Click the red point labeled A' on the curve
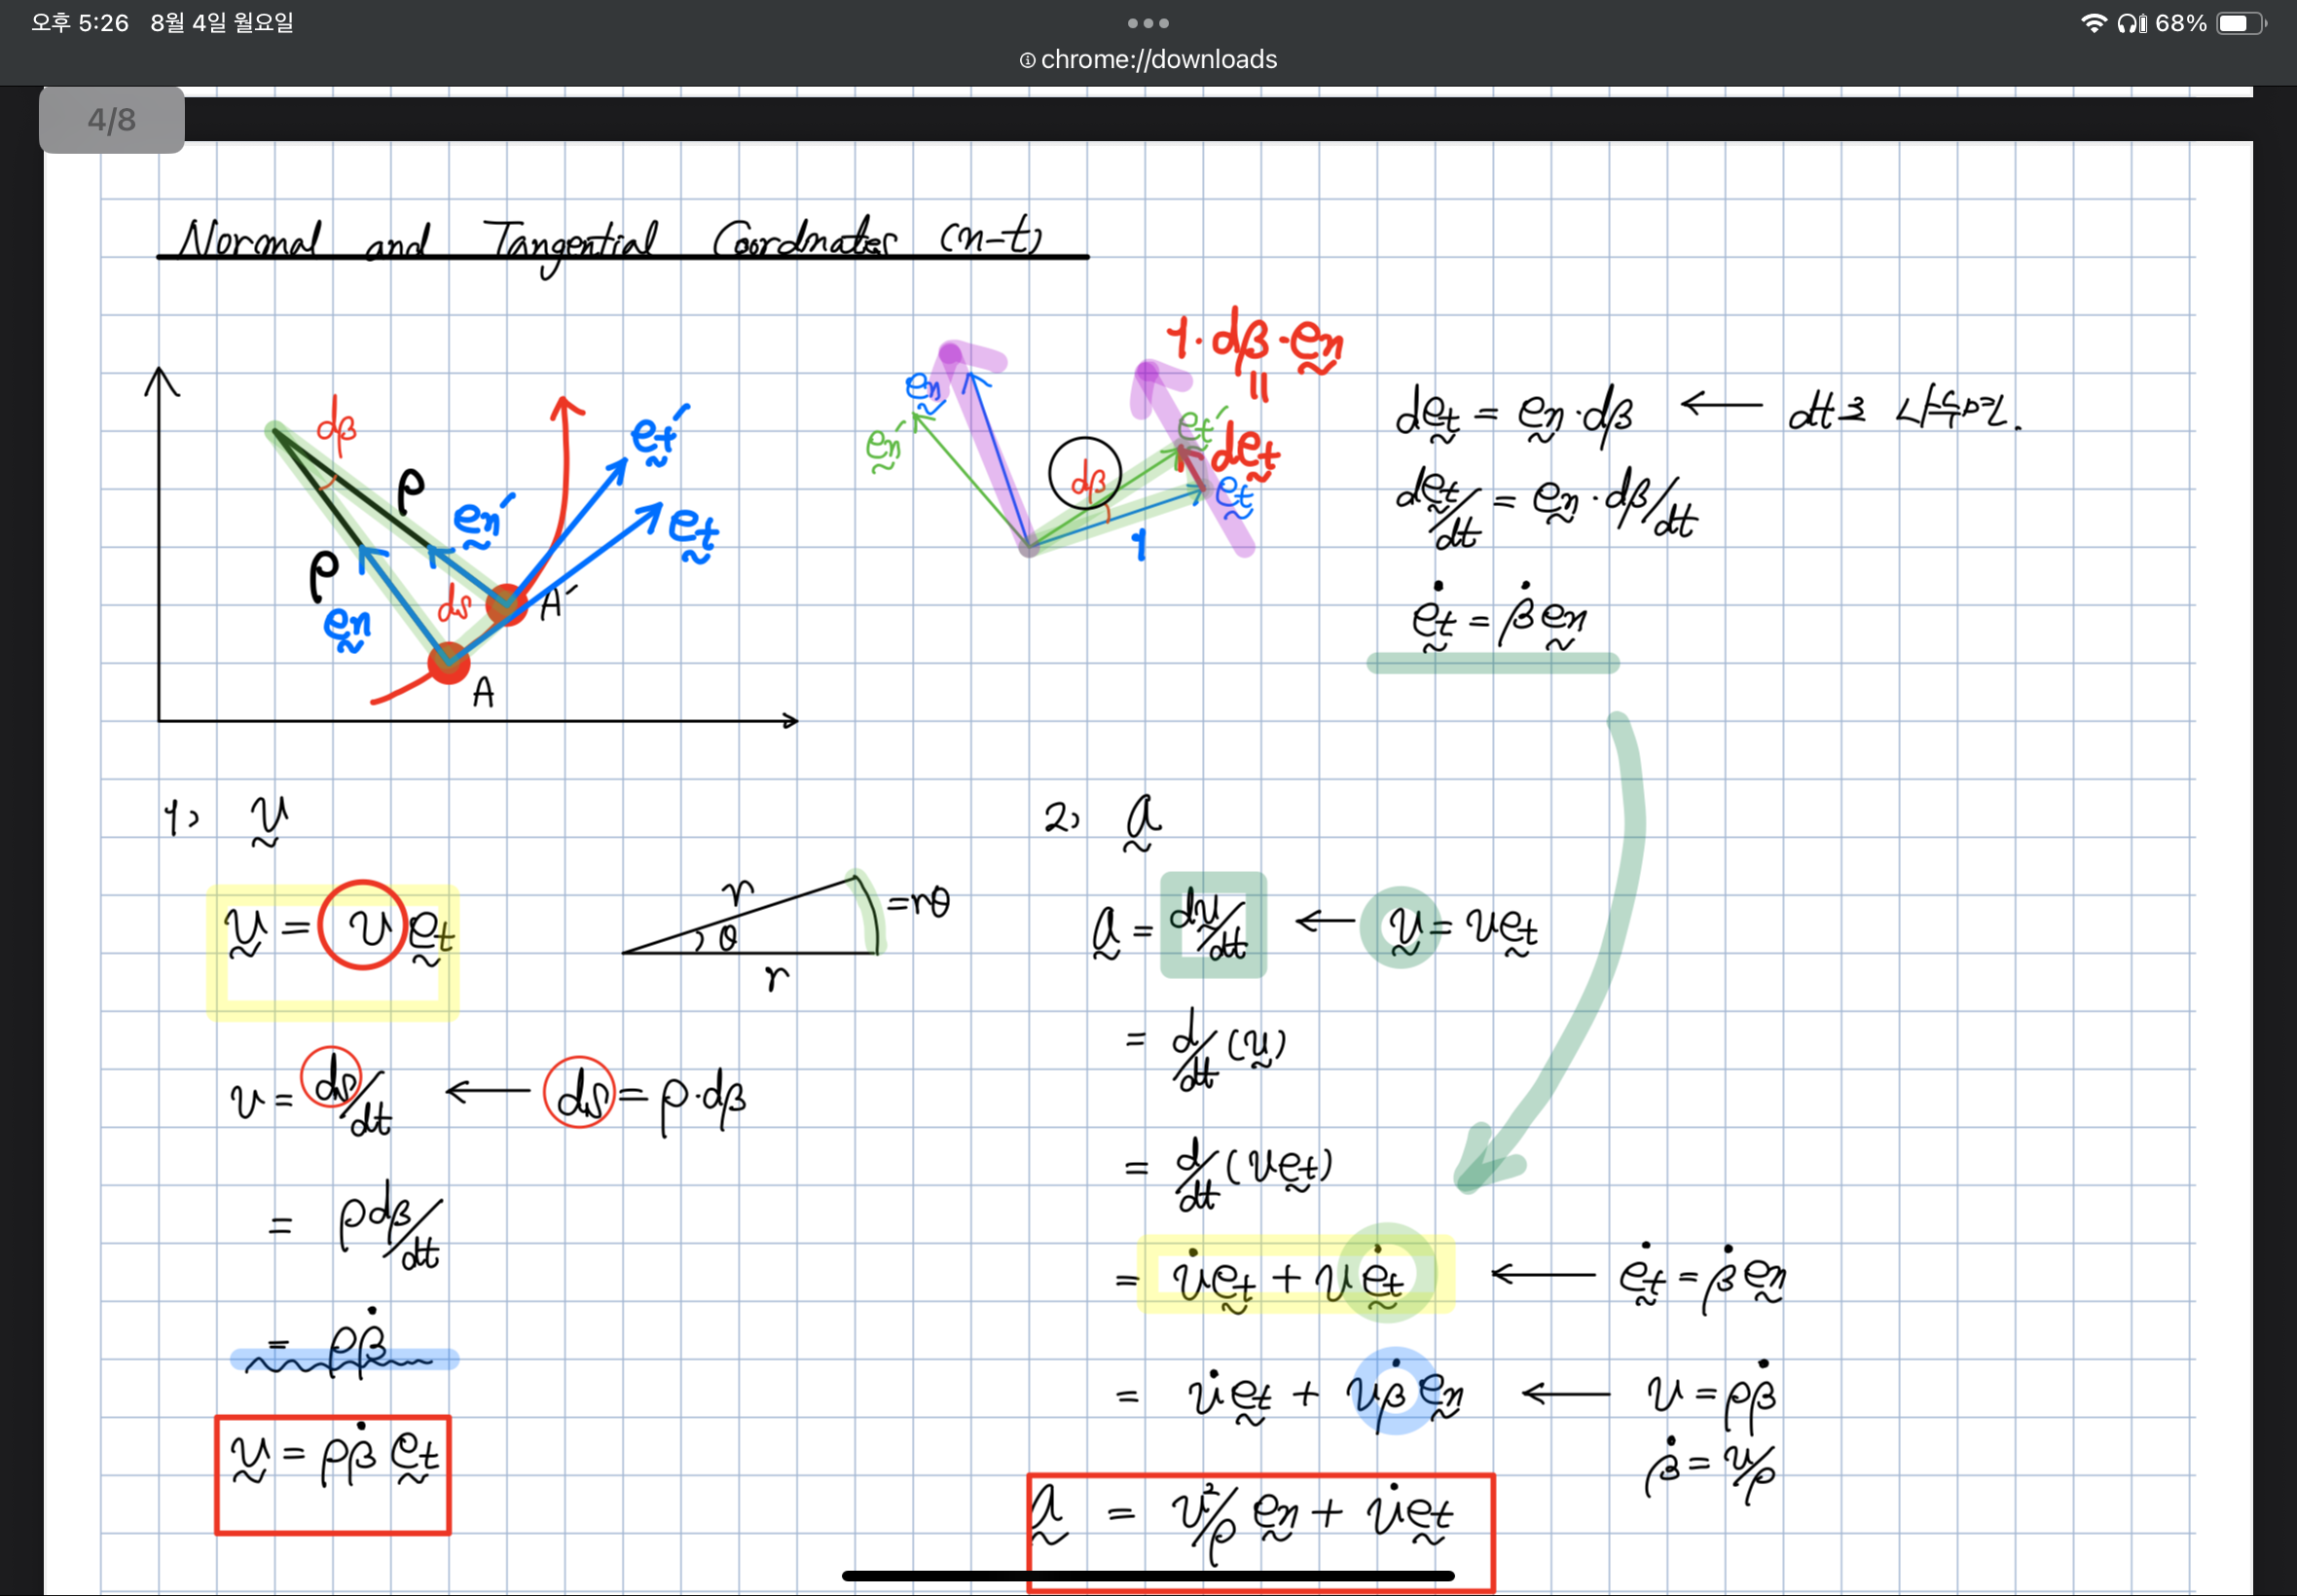The height and width of the screenshot is (1596, 2297). pyautogui.click(x=506, y=605)
